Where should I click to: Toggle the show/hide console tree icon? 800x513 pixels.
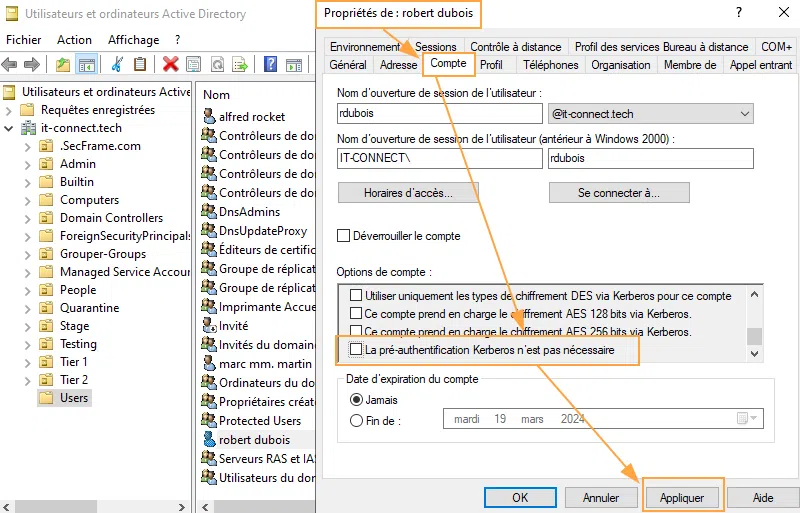pyautogui.click(x=86, y=64)
